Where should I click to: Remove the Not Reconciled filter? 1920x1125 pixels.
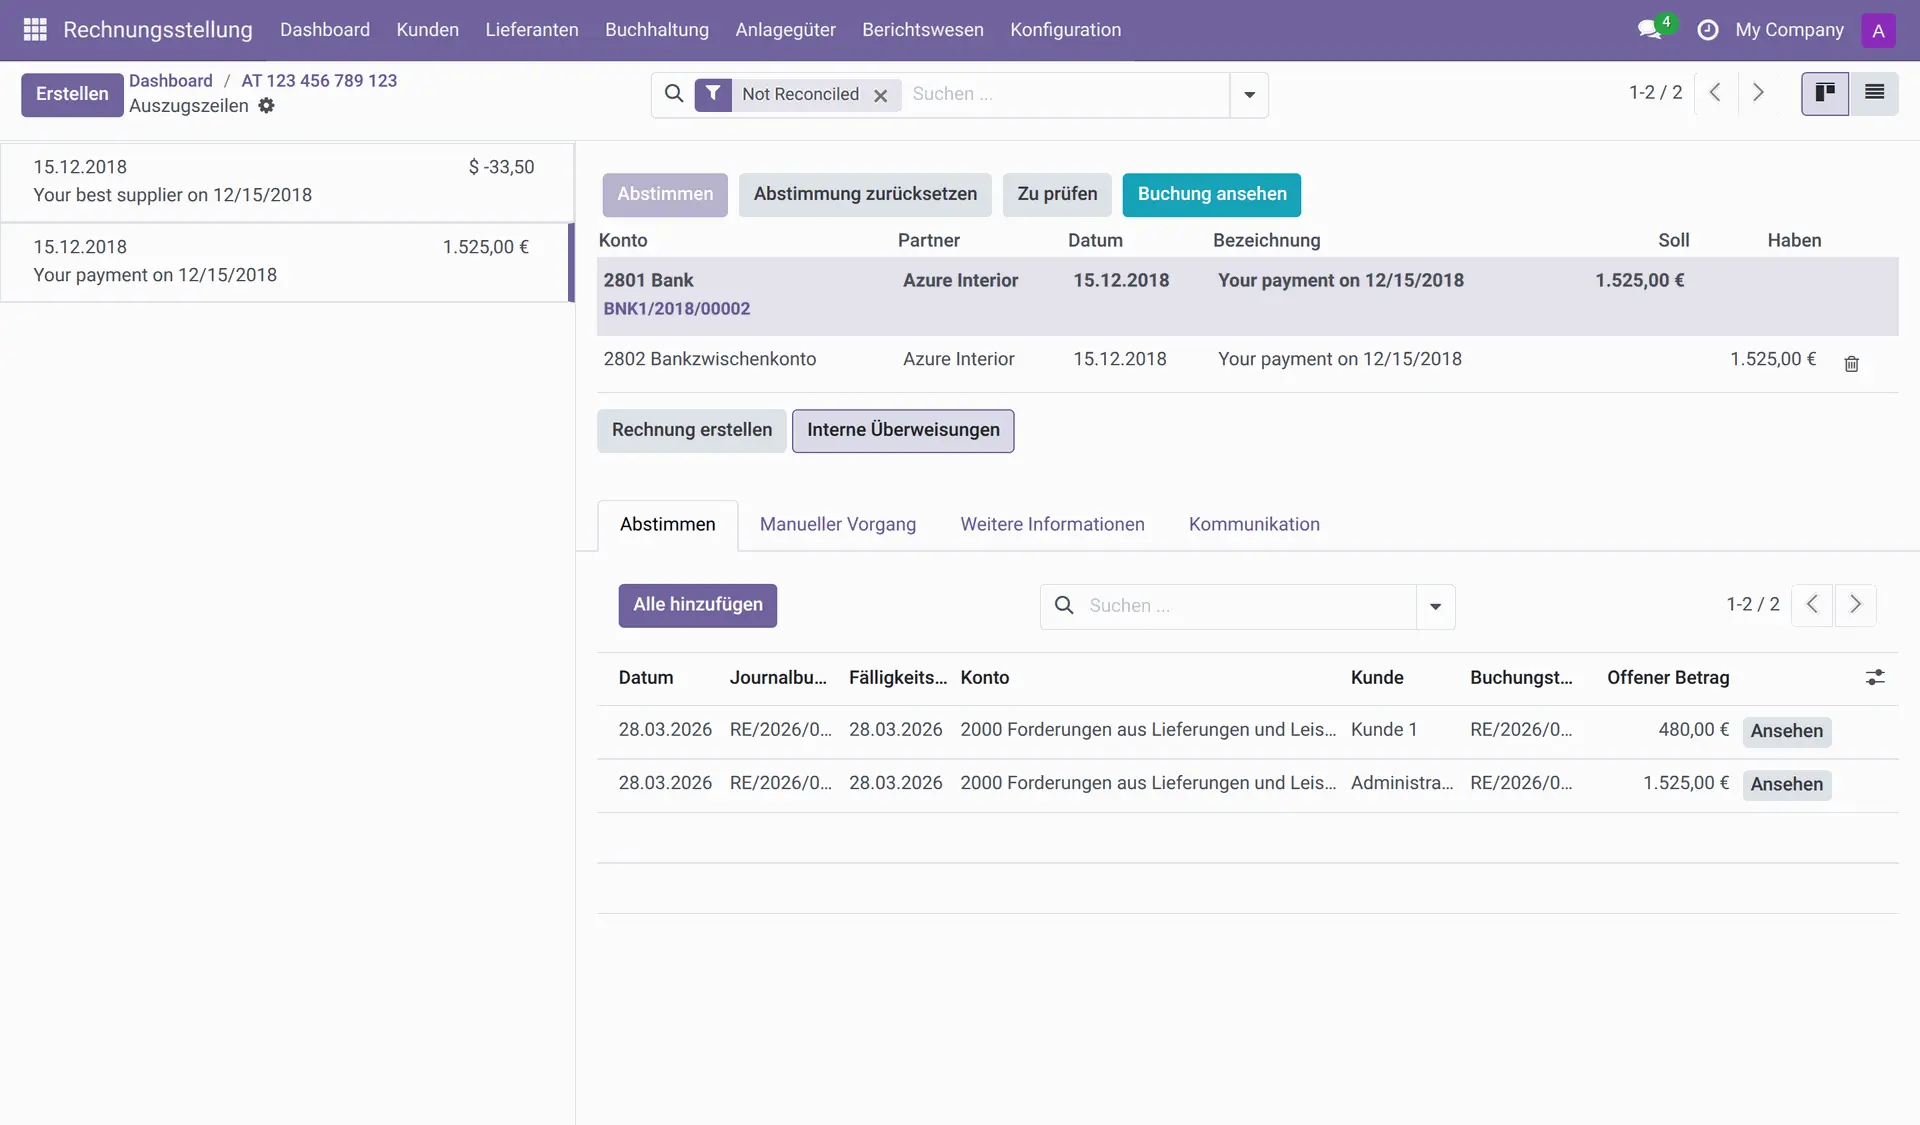(880, 96)
